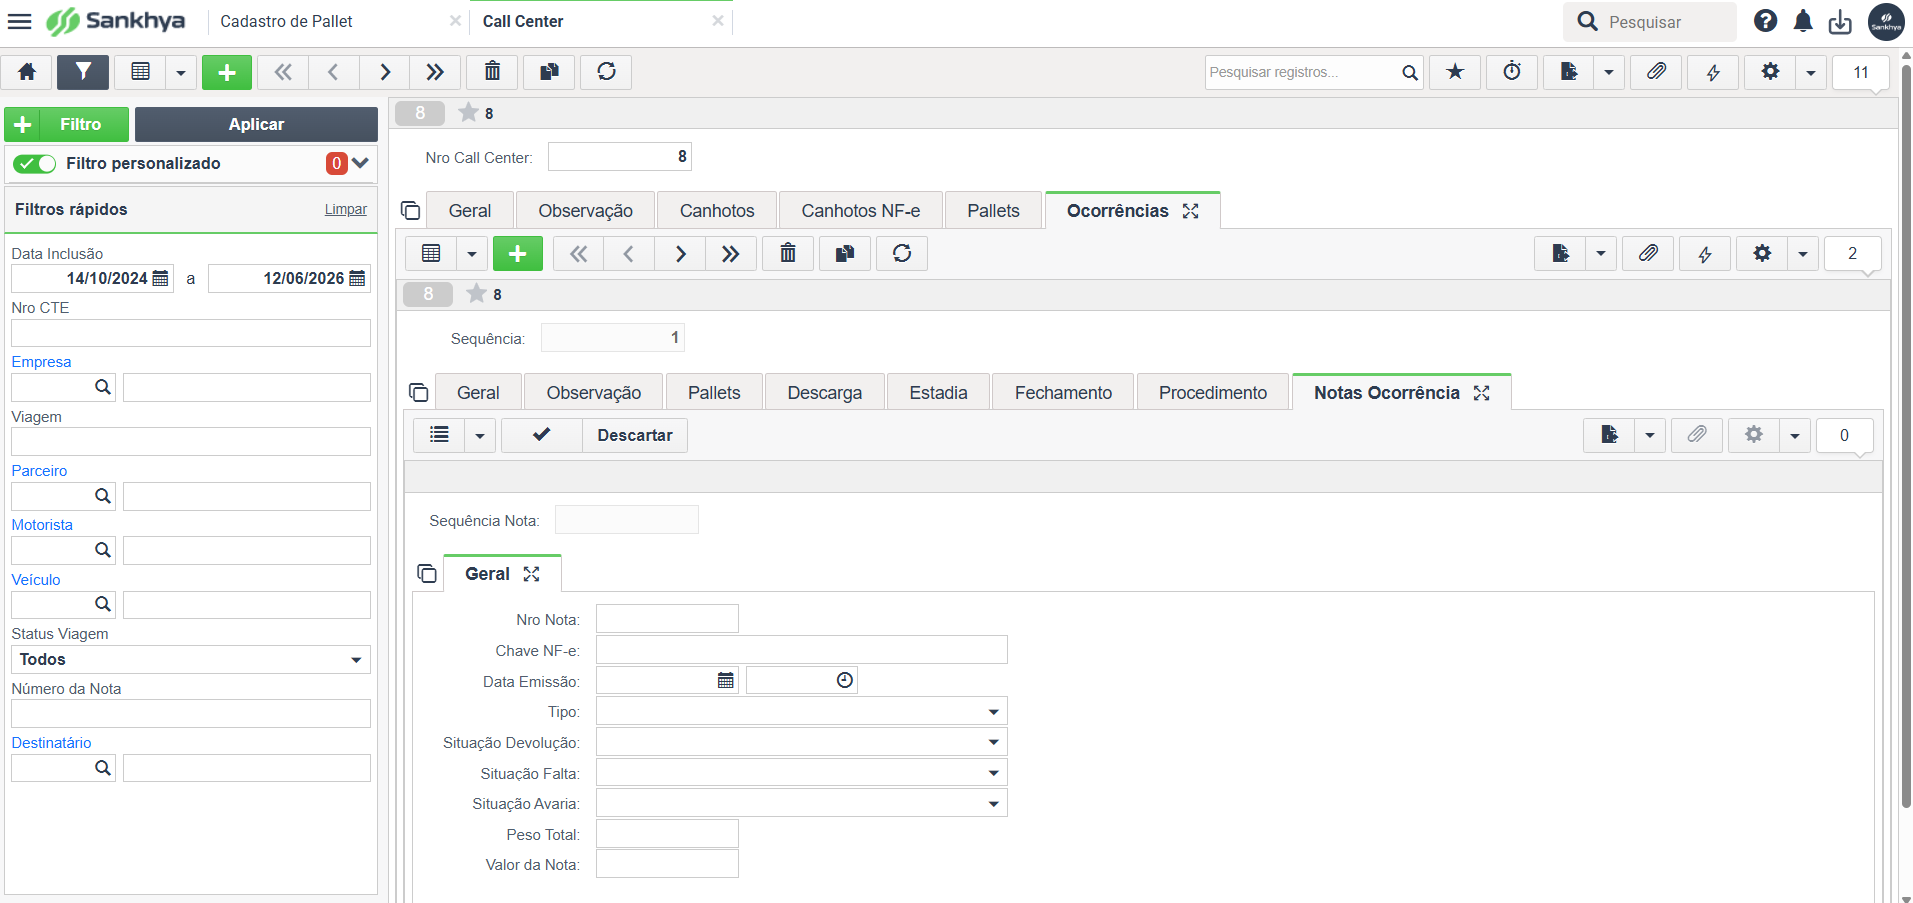Click the green Filtro button
This screenshot has height=903, width=1913.
pos(66,124)
